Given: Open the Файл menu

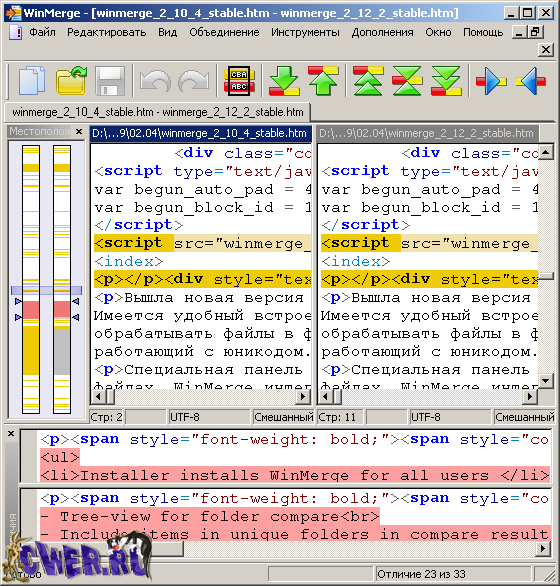Looking at the screenshot, I should (43, 33).
